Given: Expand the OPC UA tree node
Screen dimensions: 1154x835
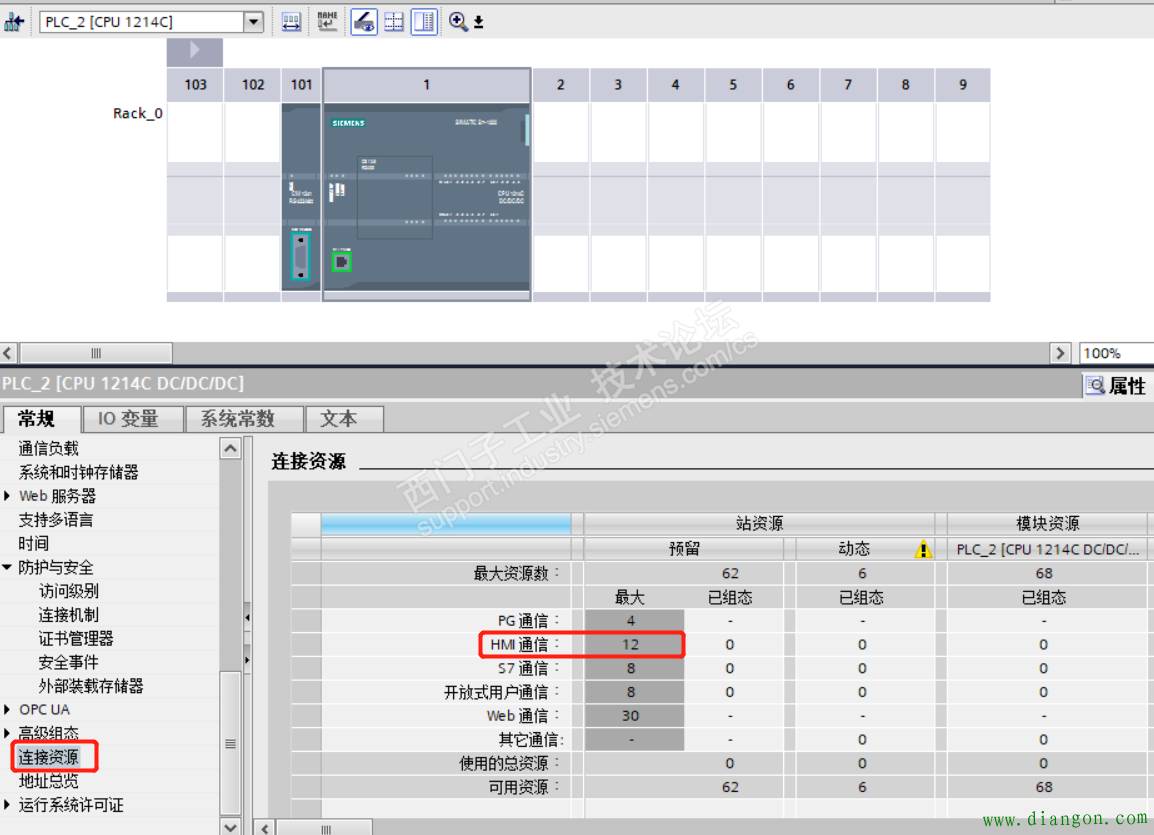Looking at the screenshot, I should point(8,710).
